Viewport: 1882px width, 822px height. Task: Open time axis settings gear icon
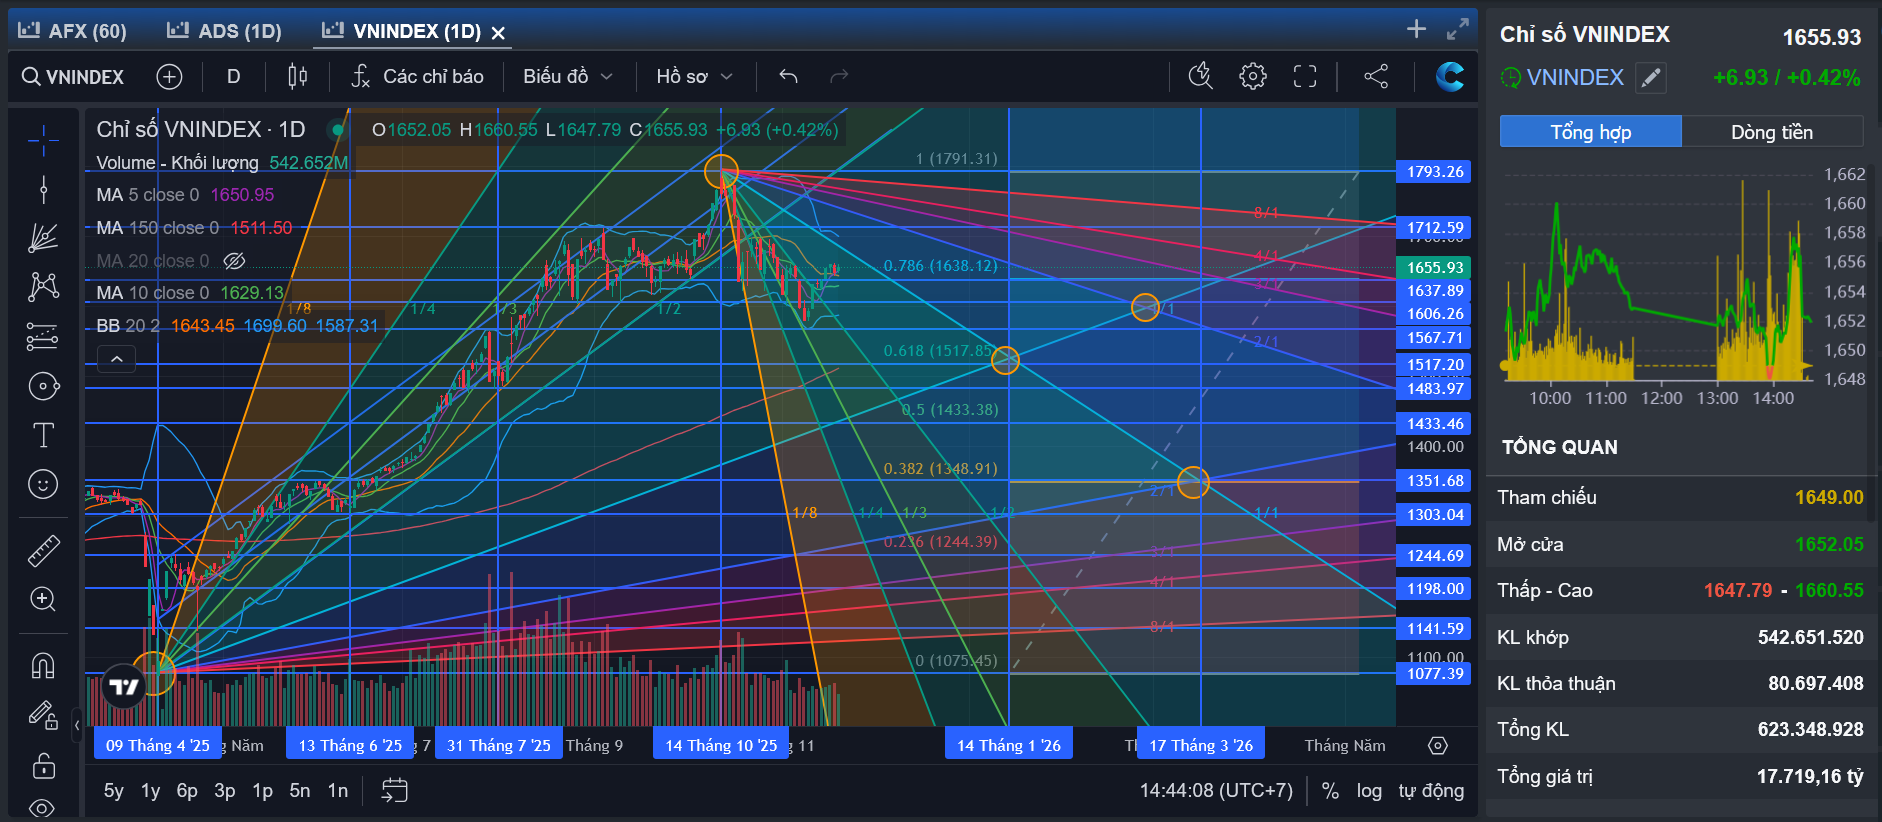1438,746
